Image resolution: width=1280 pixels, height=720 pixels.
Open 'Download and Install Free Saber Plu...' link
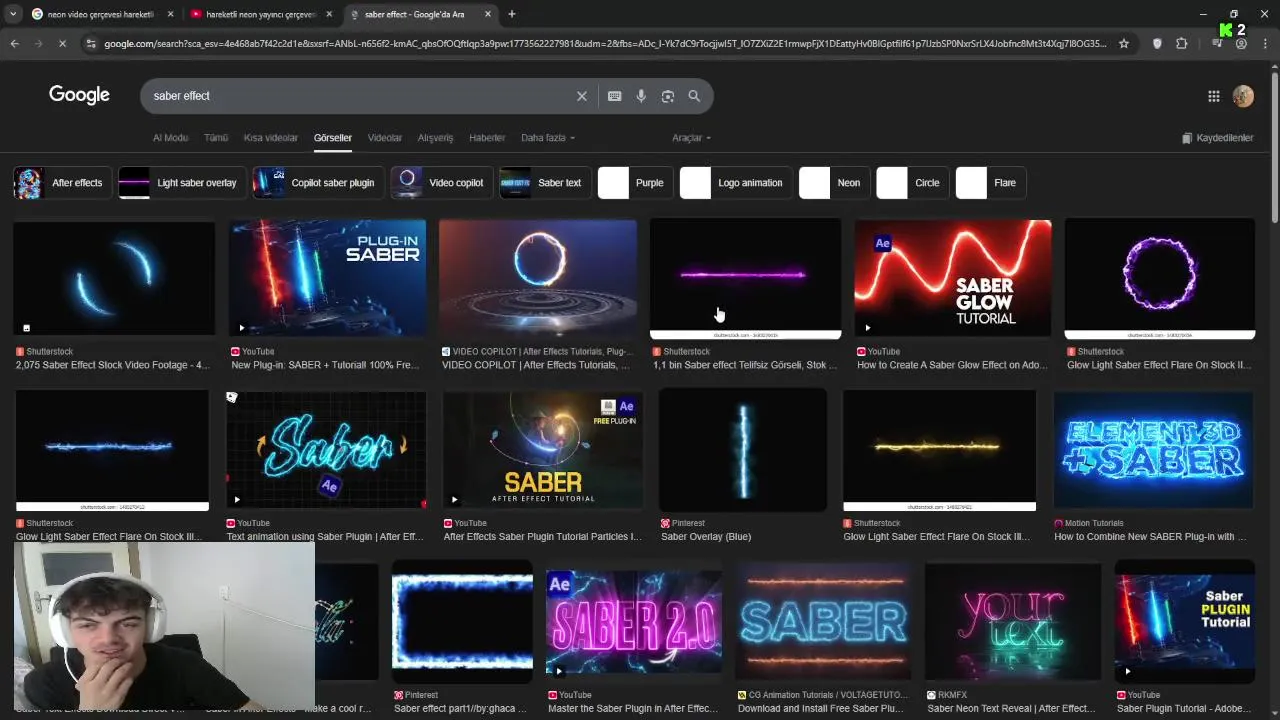[x=821, y=709]
